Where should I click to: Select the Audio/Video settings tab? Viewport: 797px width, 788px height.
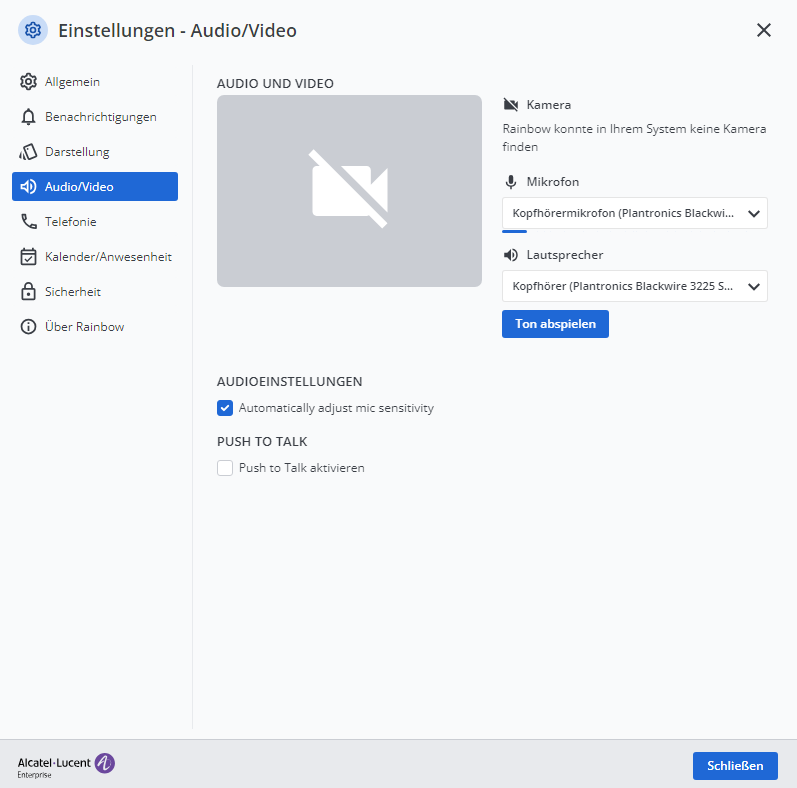pos(95,187)
